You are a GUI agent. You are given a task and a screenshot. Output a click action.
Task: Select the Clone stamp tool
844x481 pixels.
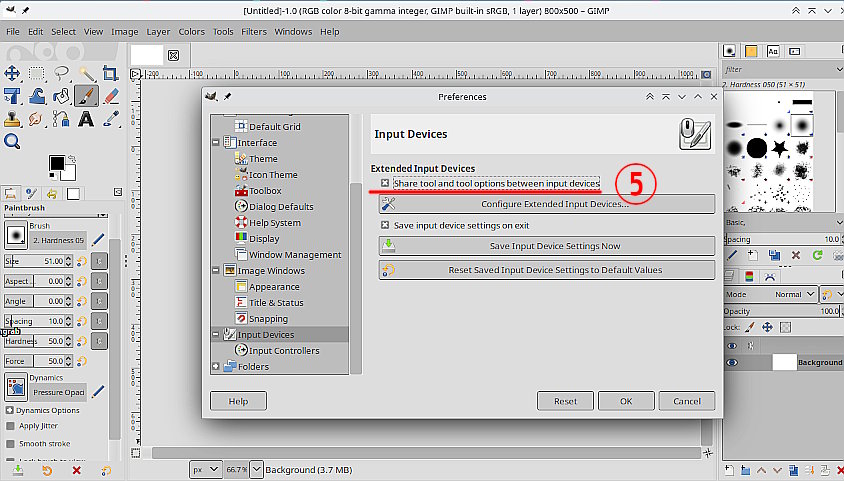(x=12, y=119)
